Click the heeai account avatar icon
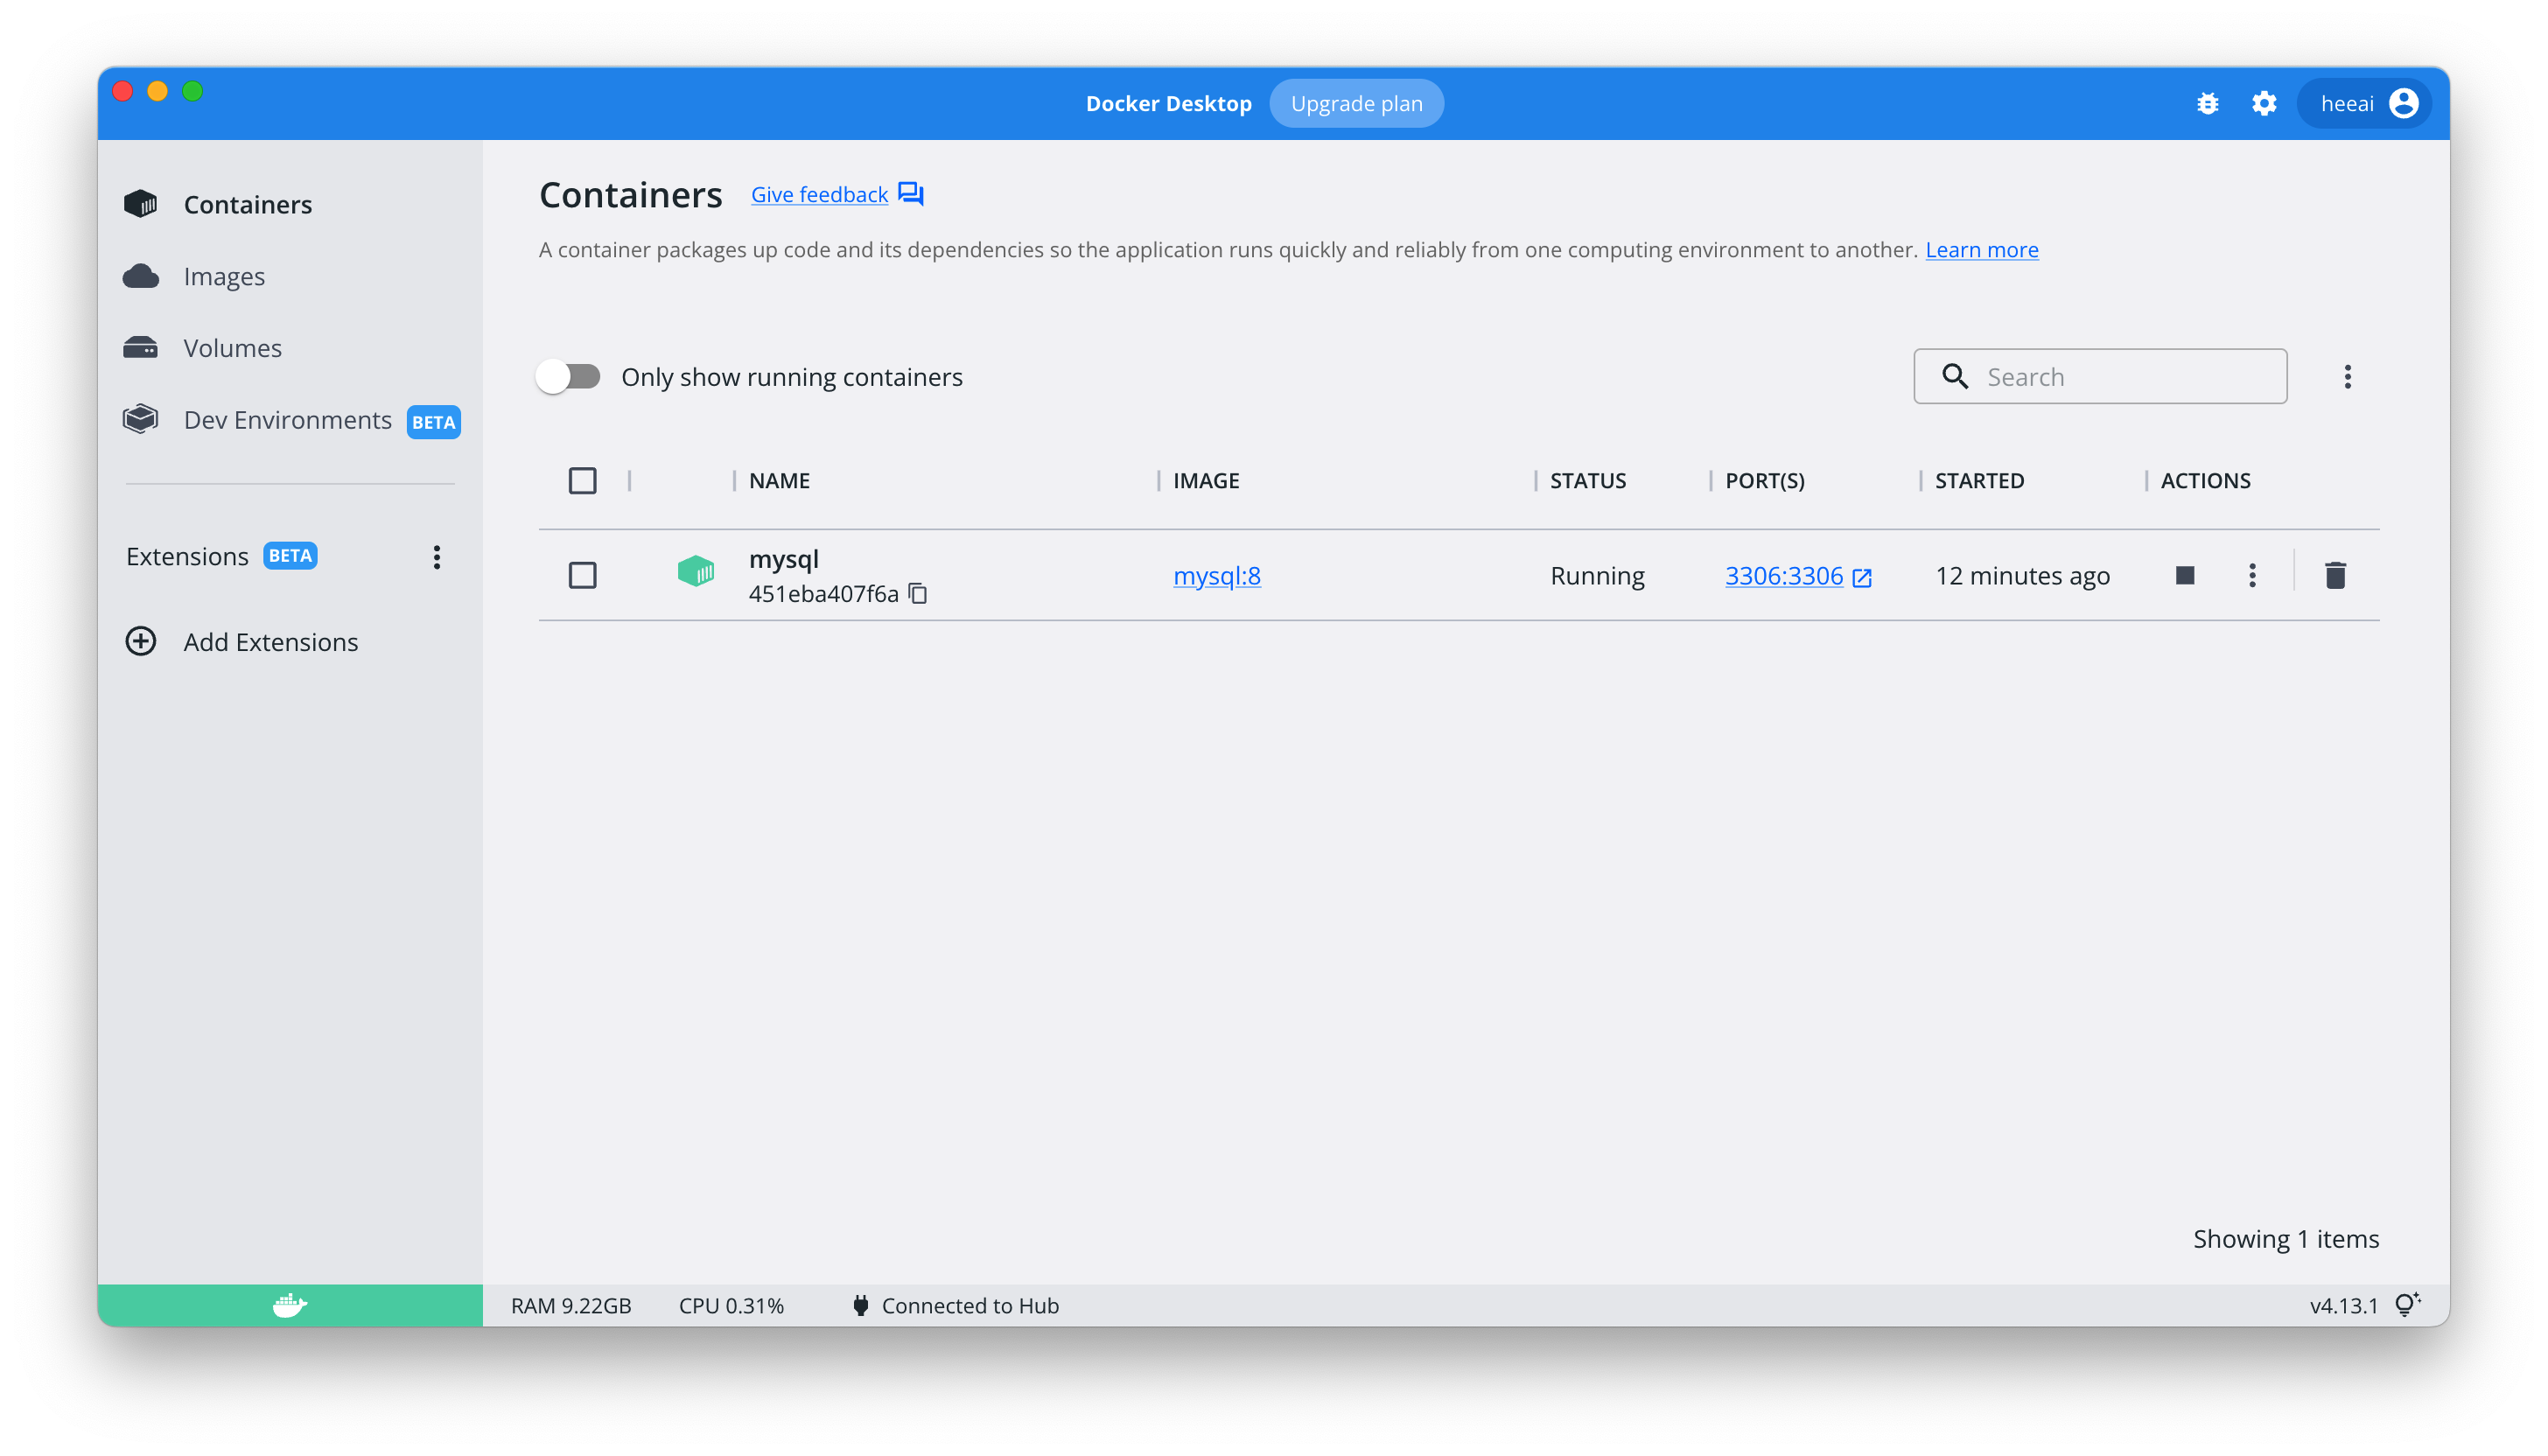The height and width of the screenshot is (1456, 2548). [x=2403, y=103]
